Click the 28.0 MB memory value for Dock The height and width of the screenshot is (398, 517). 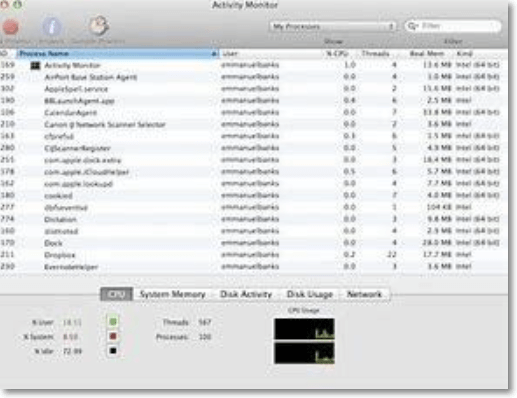[x=437, y=243]
